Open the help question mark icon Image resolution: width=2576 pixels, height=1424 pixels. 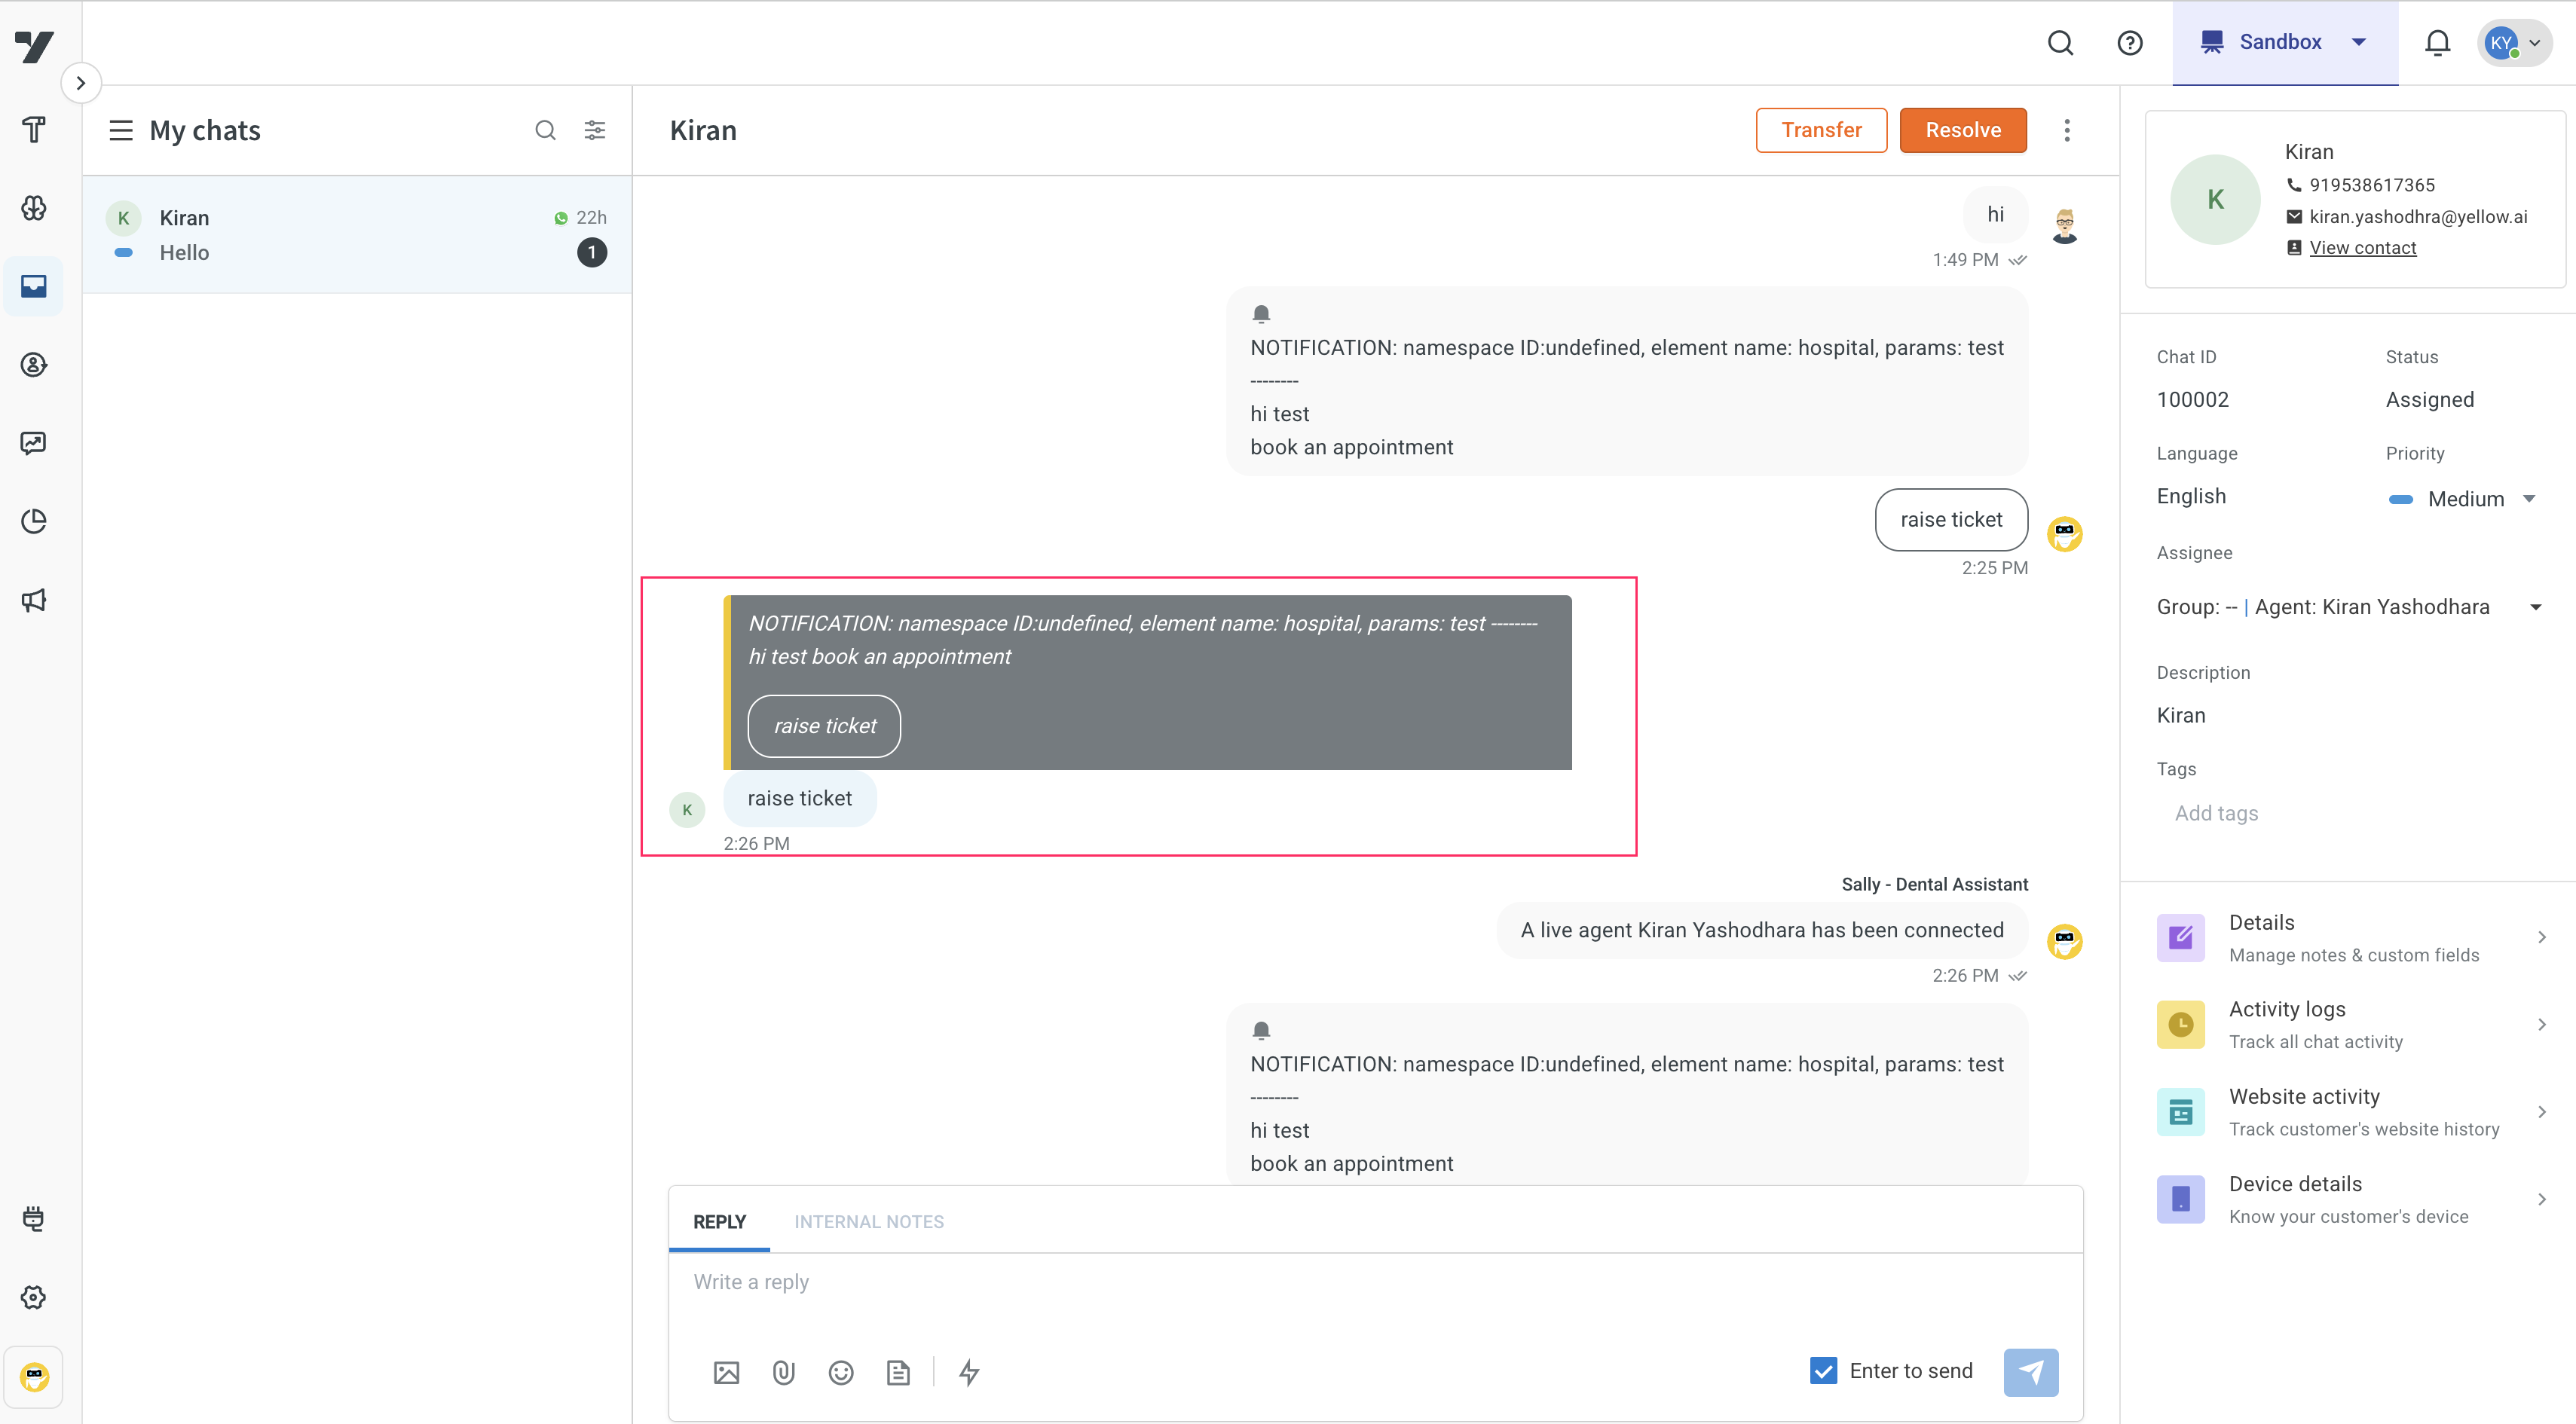tap(2130, 43)
